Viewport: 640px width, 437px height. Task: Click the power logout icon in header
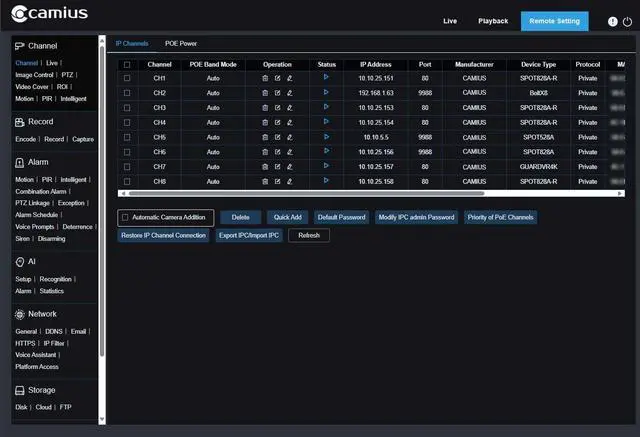pyautogui.click(x=627, y=22)
